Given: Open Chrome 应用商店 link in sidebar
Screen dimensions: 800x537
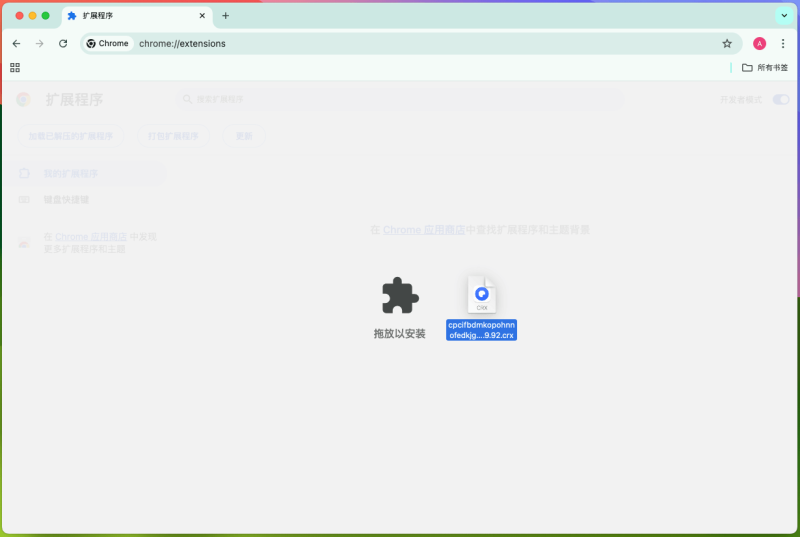Looking at the screenshot, I should pos(91,237).
